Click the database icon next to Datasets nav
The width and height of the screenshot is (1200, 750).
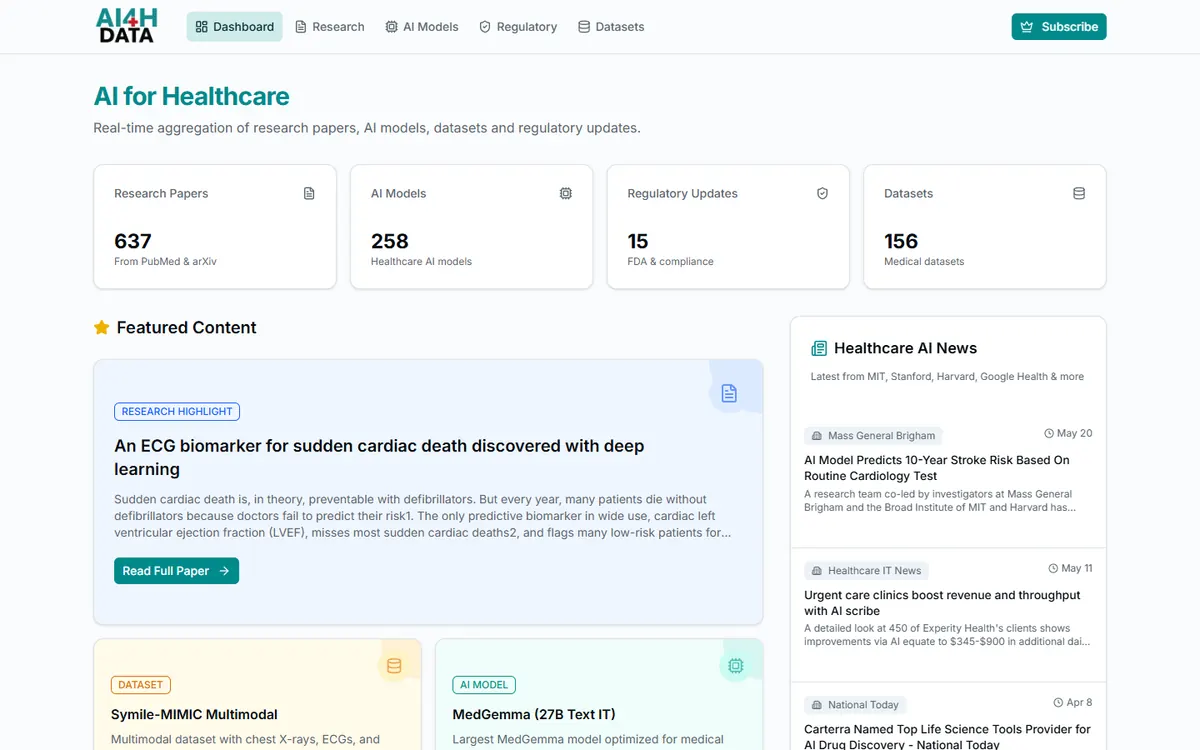pyautogui.click(x=584, y=27)
